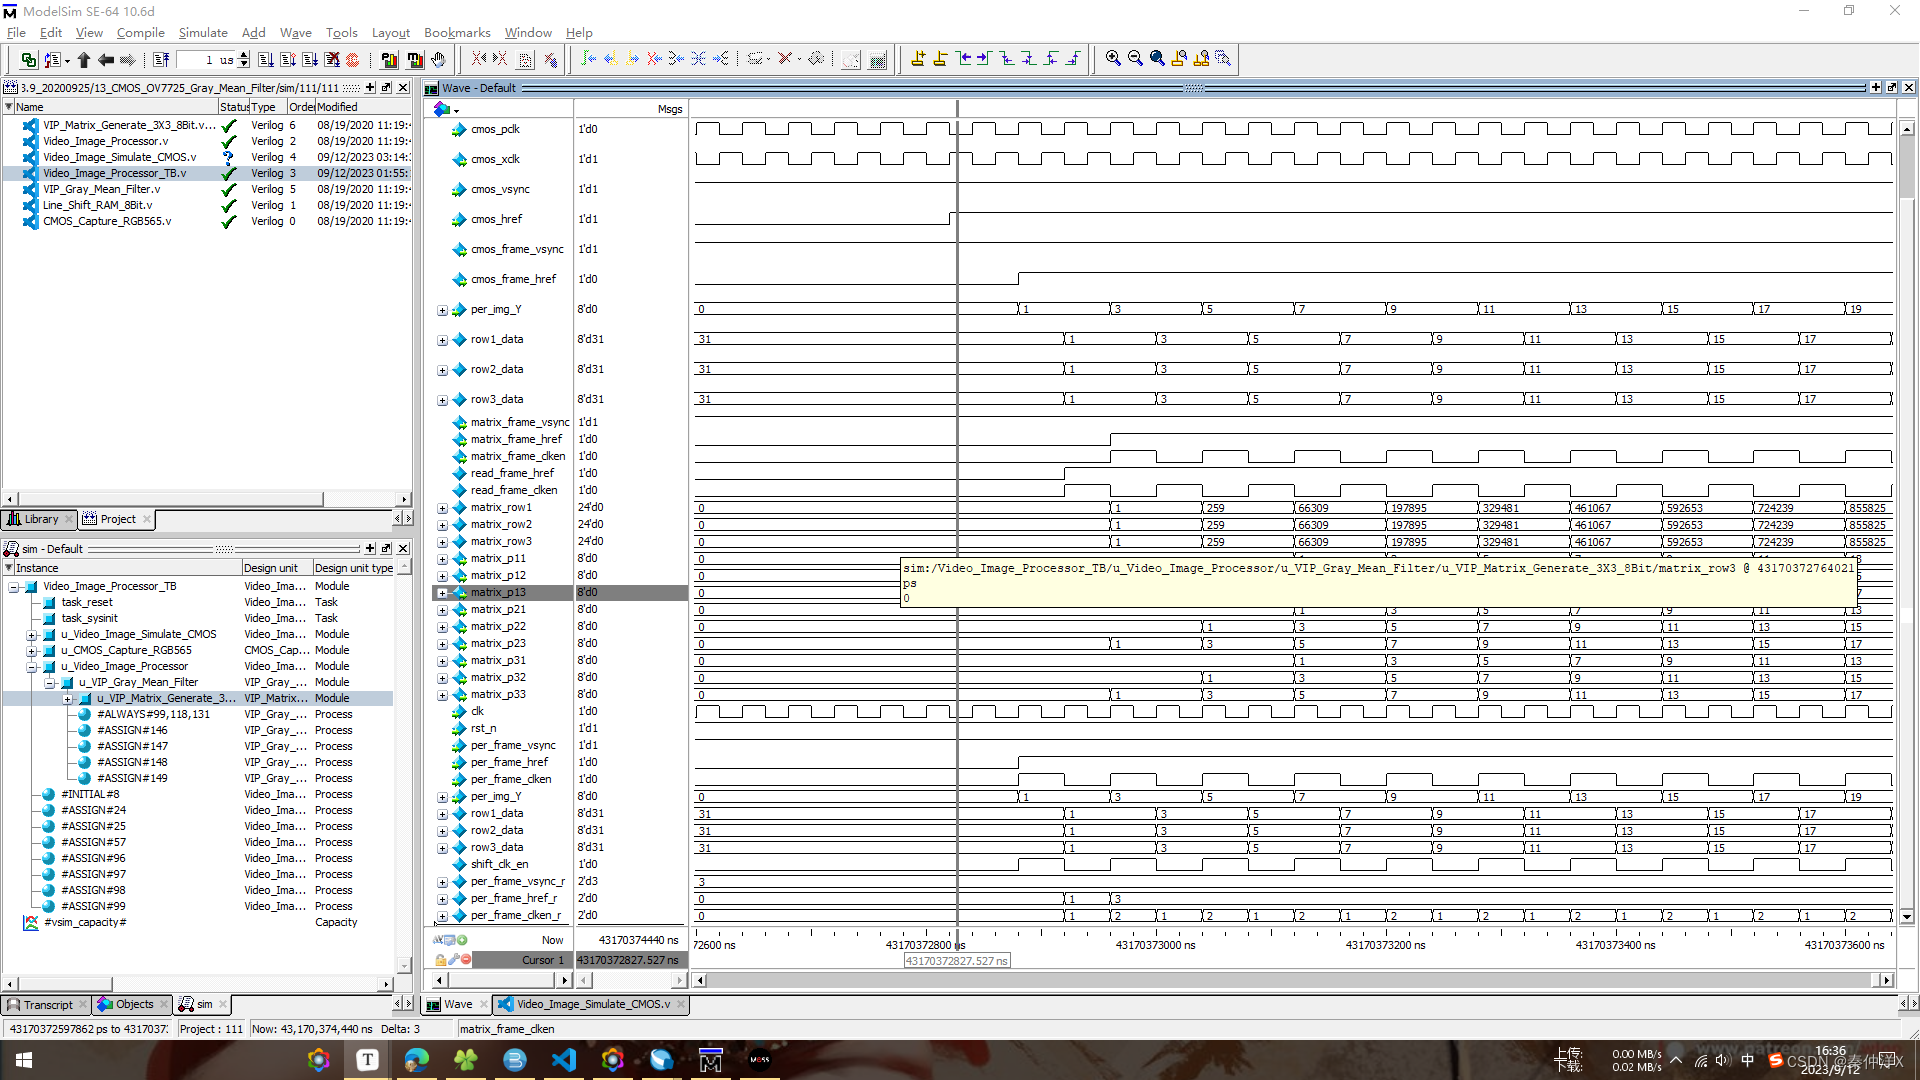Click the up arrow toolbar icon

coord(84,60)
